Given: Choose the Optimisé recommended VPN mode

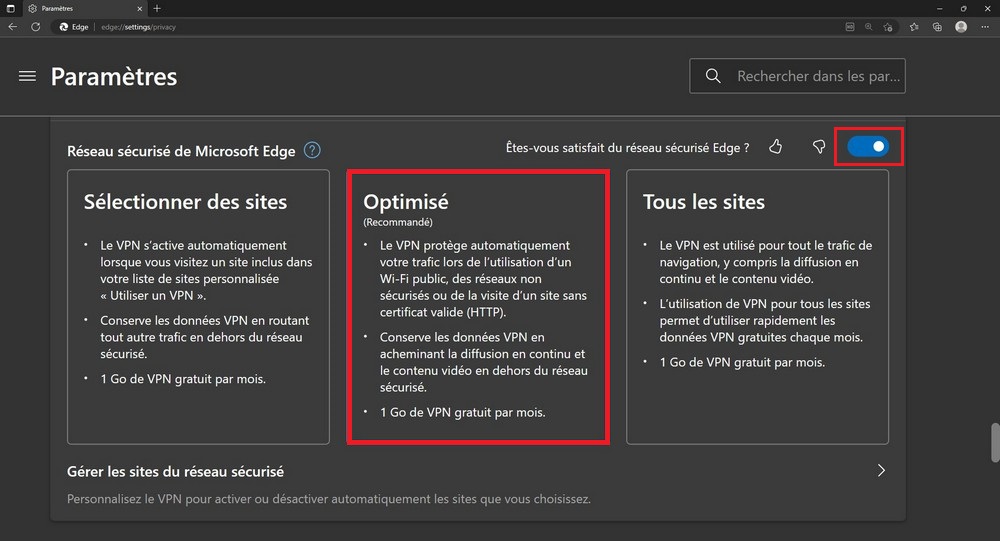Looking at the screenshot, I should click(478, 306).
